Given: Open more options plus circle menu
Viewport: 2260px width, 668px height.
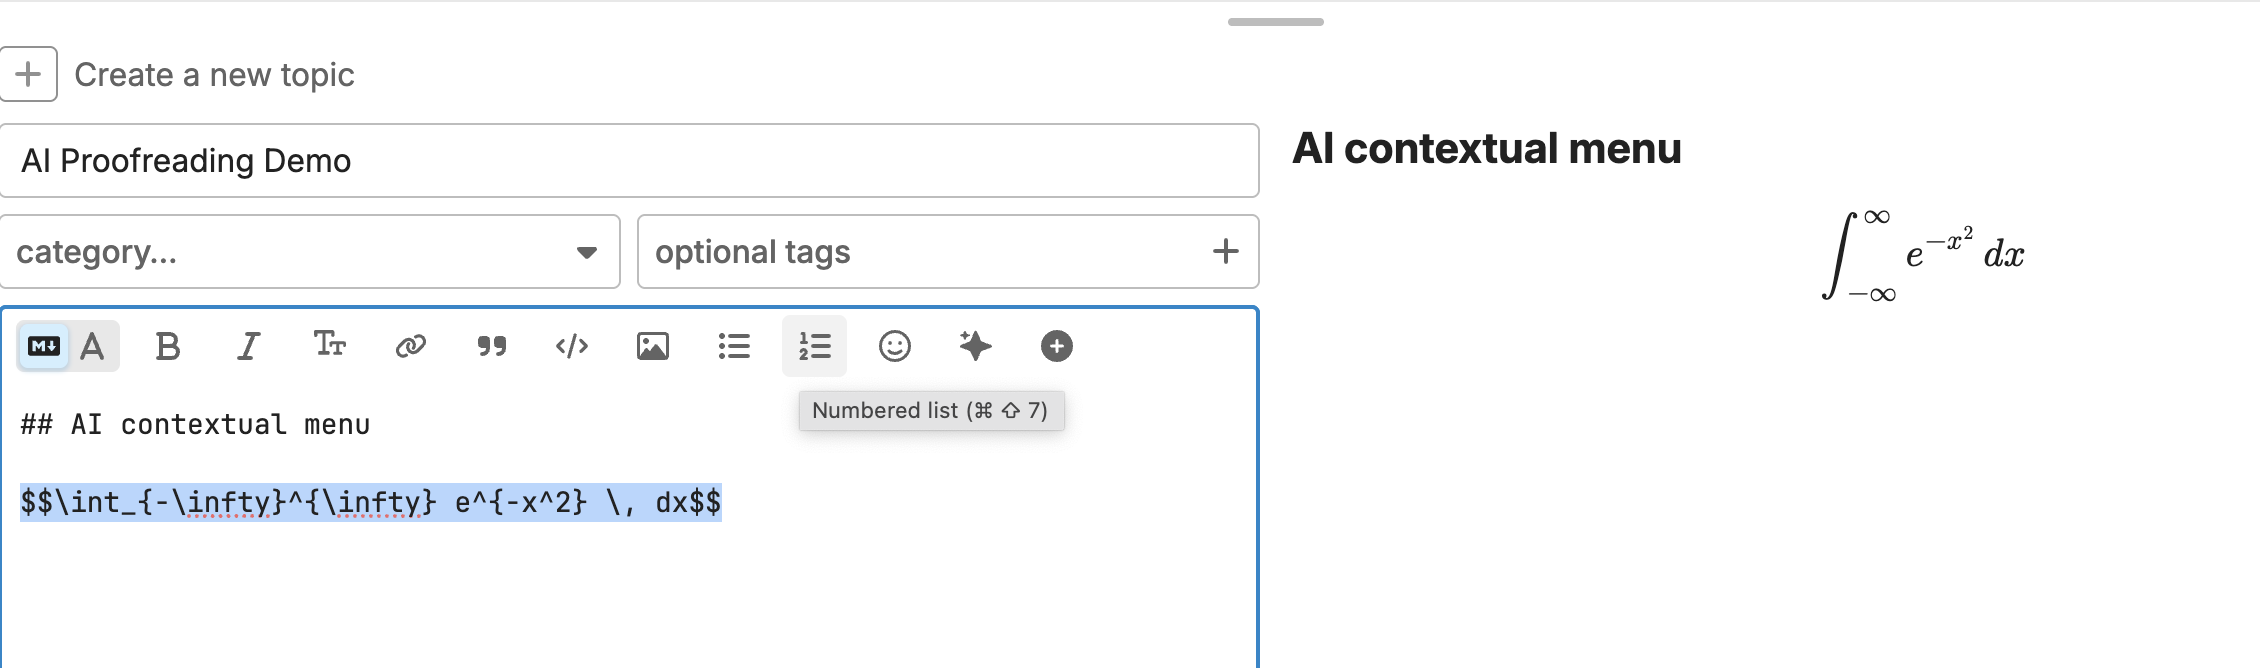Looking at the screenshot, I should tap(1056, 346).
